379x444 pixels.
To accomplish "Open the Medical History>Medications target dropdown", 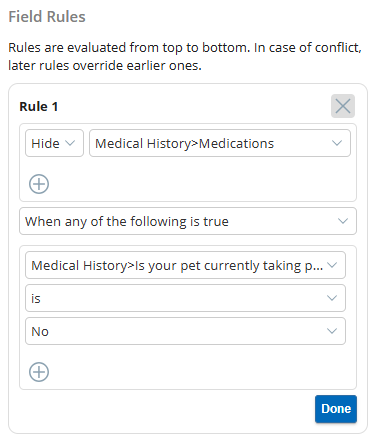I will (220, 143).
